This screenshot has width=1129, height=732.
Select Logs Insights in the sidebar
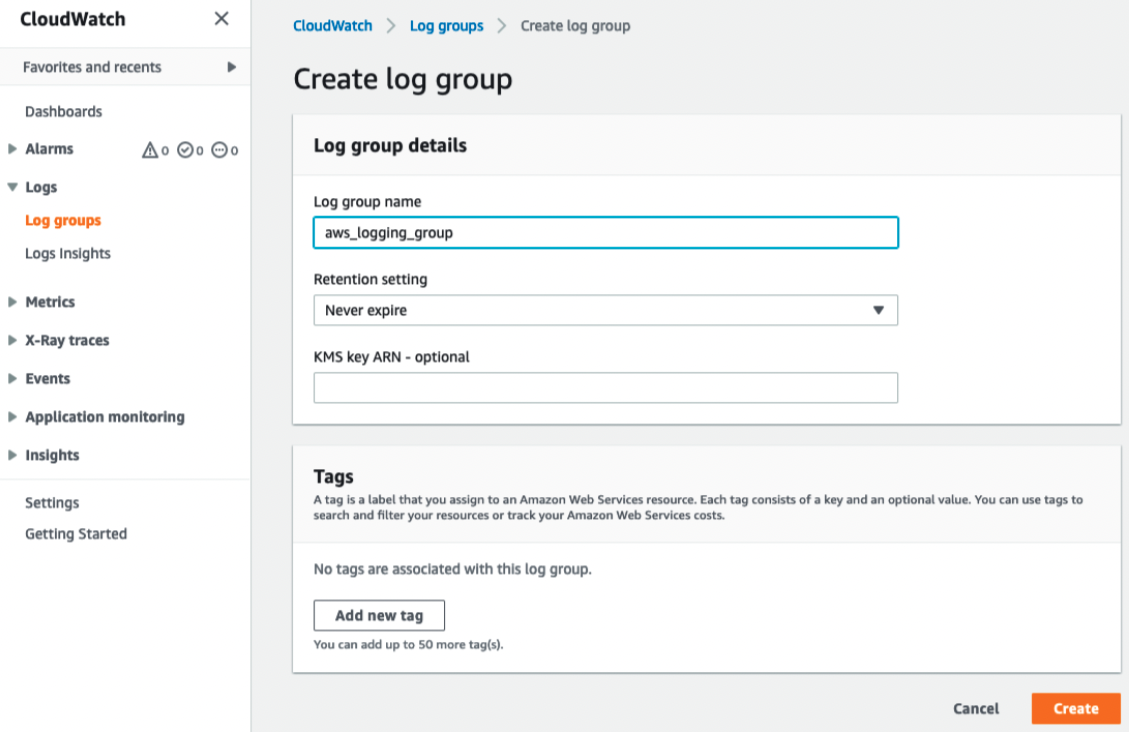pyautogui.click(x=67, y=253)
